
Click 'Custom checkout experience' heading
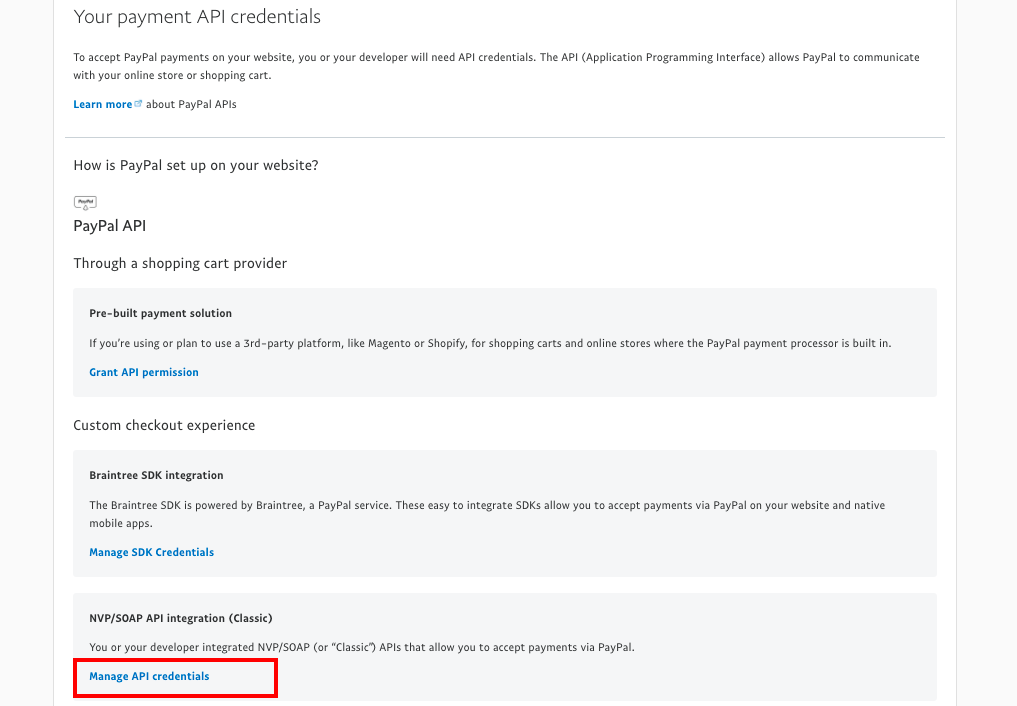(164, 425)
